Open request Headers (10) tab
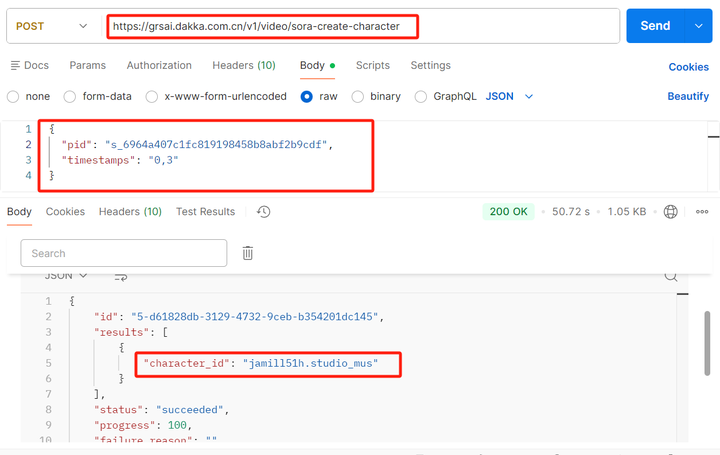Image resolution: width=720 pixels, height=455 pixels. coord(244,65)
